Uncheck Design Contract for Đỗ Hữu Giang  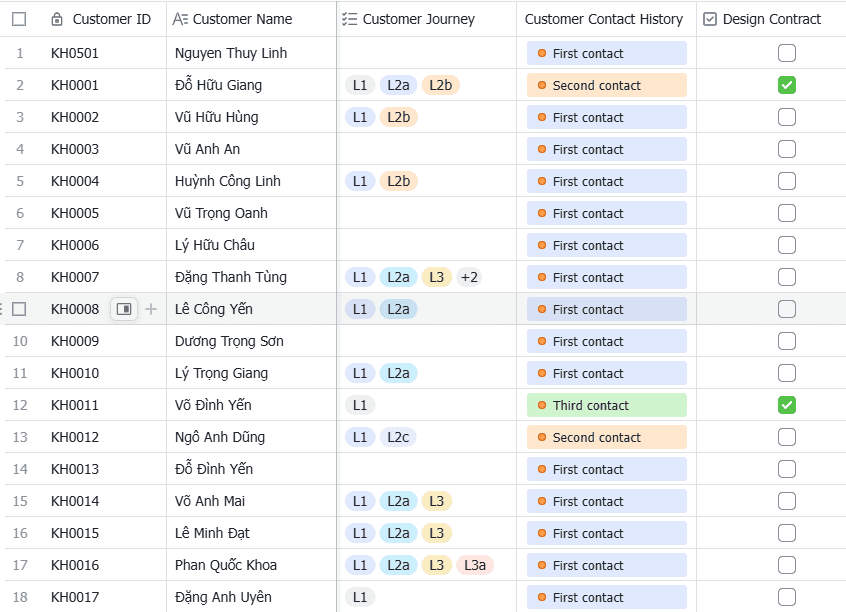[x=787, y=85]
